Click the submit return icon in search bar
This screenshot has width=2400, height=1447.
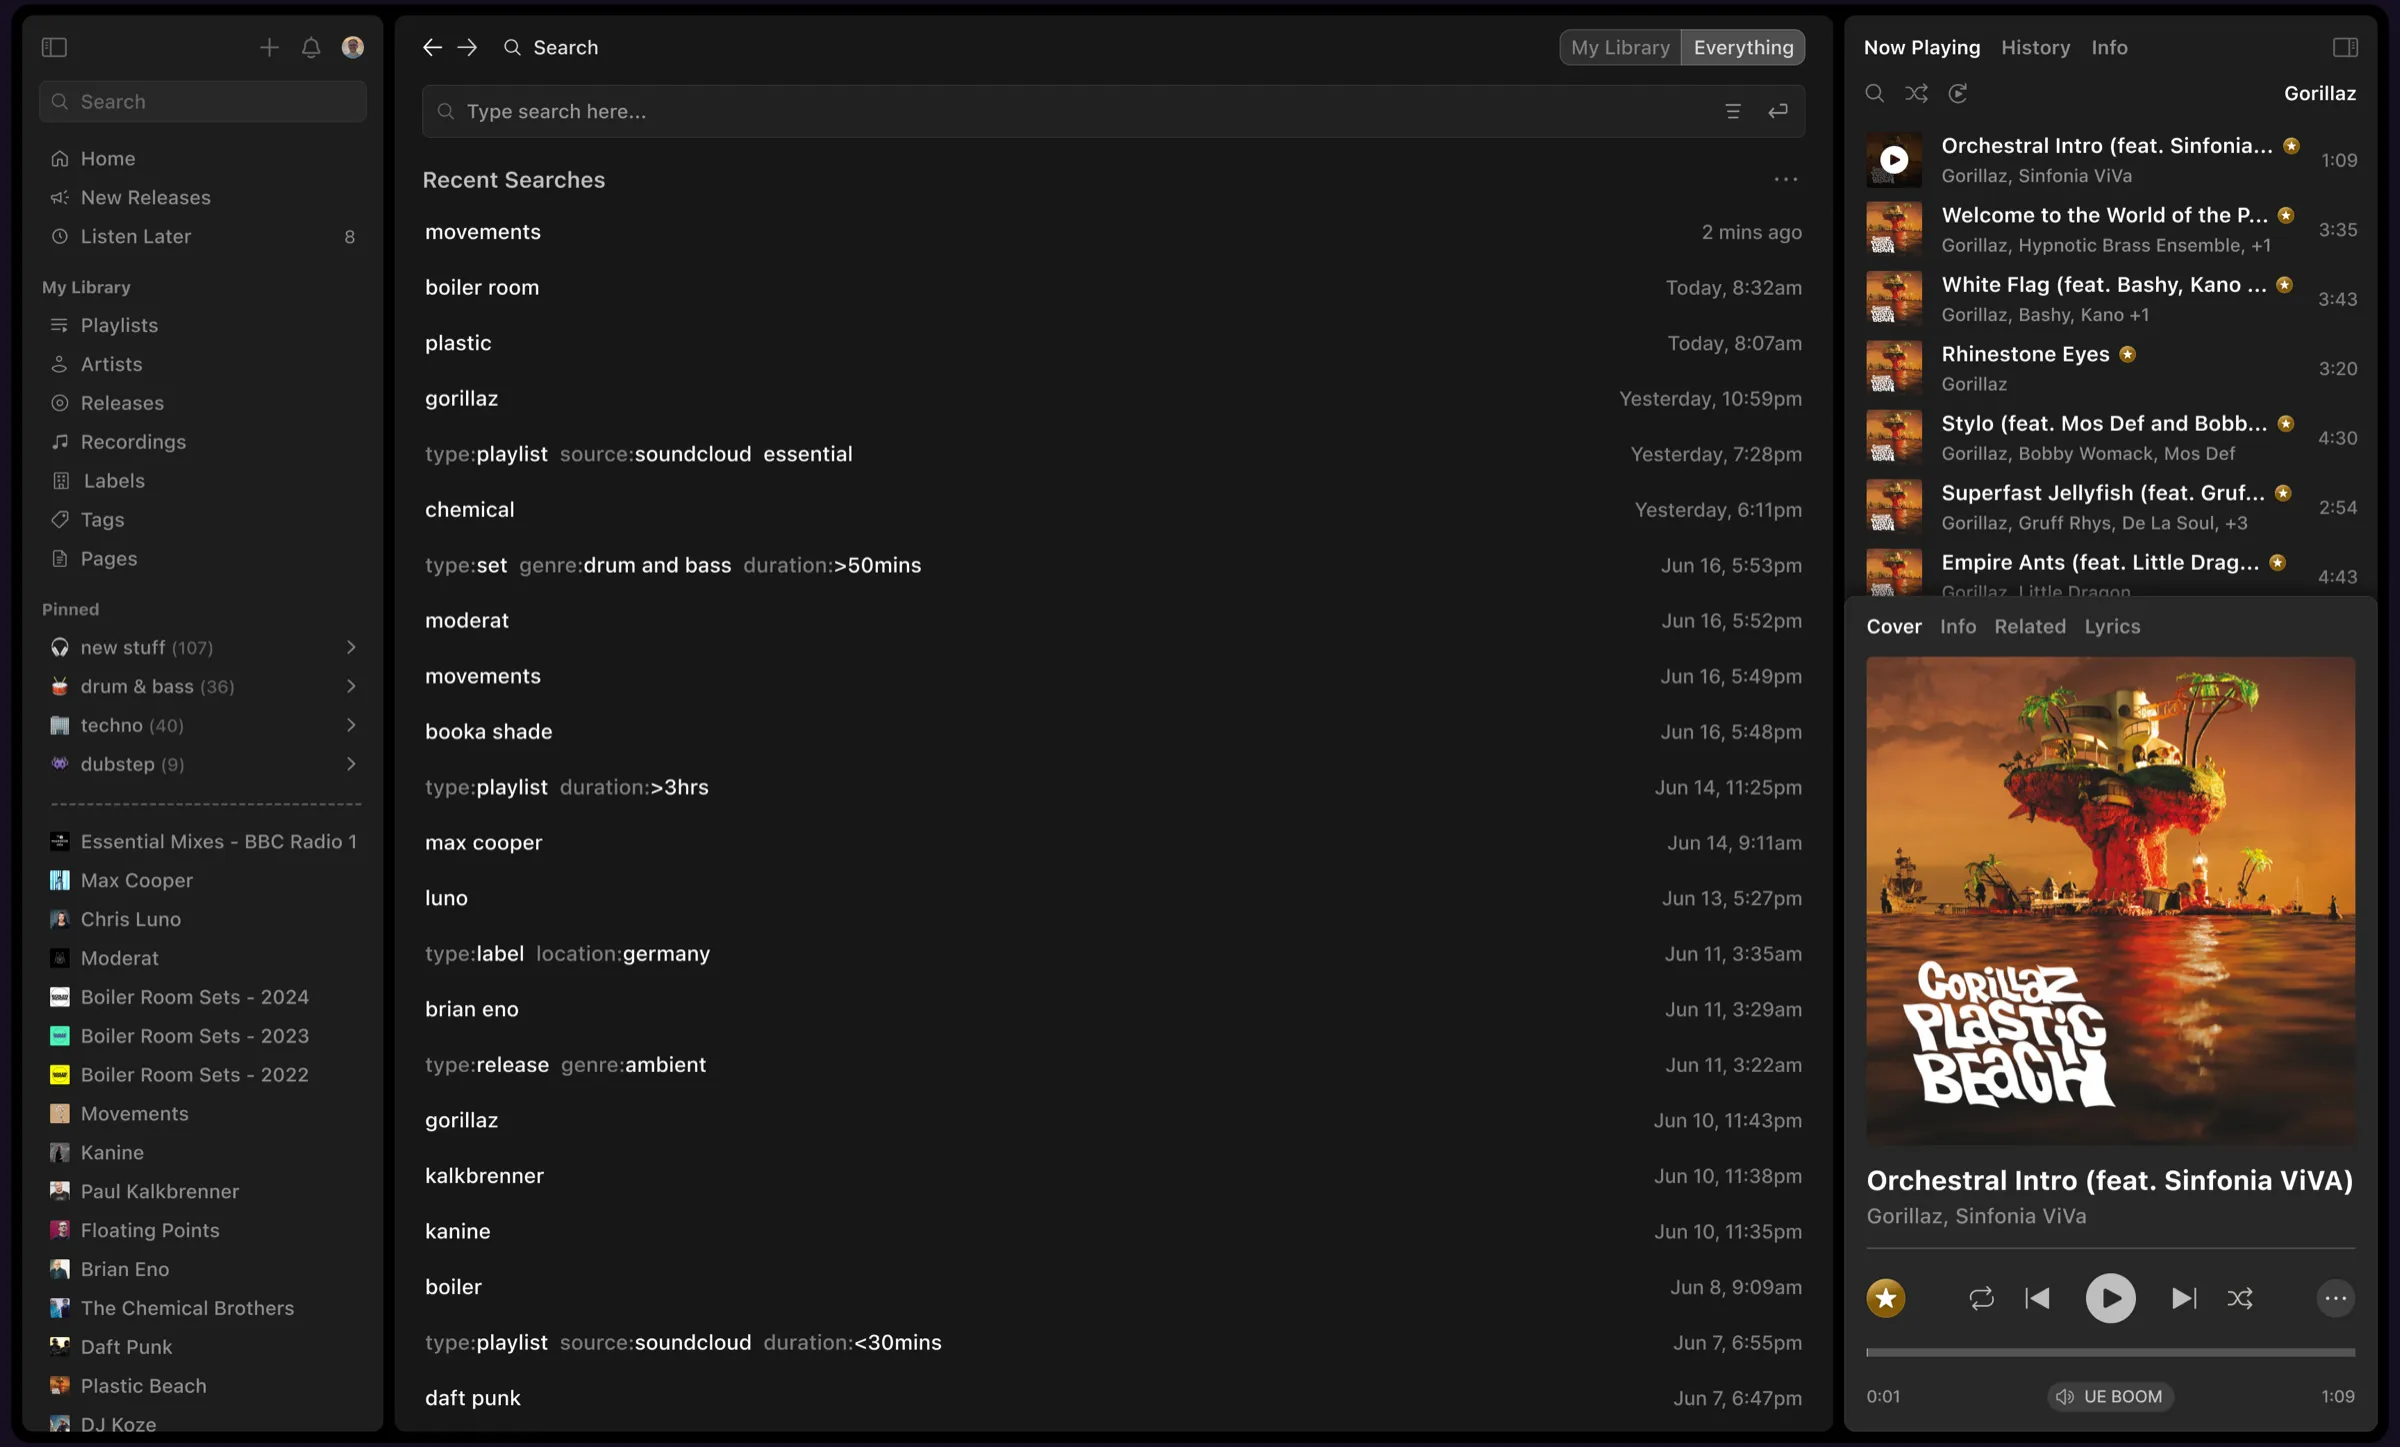1778,111
